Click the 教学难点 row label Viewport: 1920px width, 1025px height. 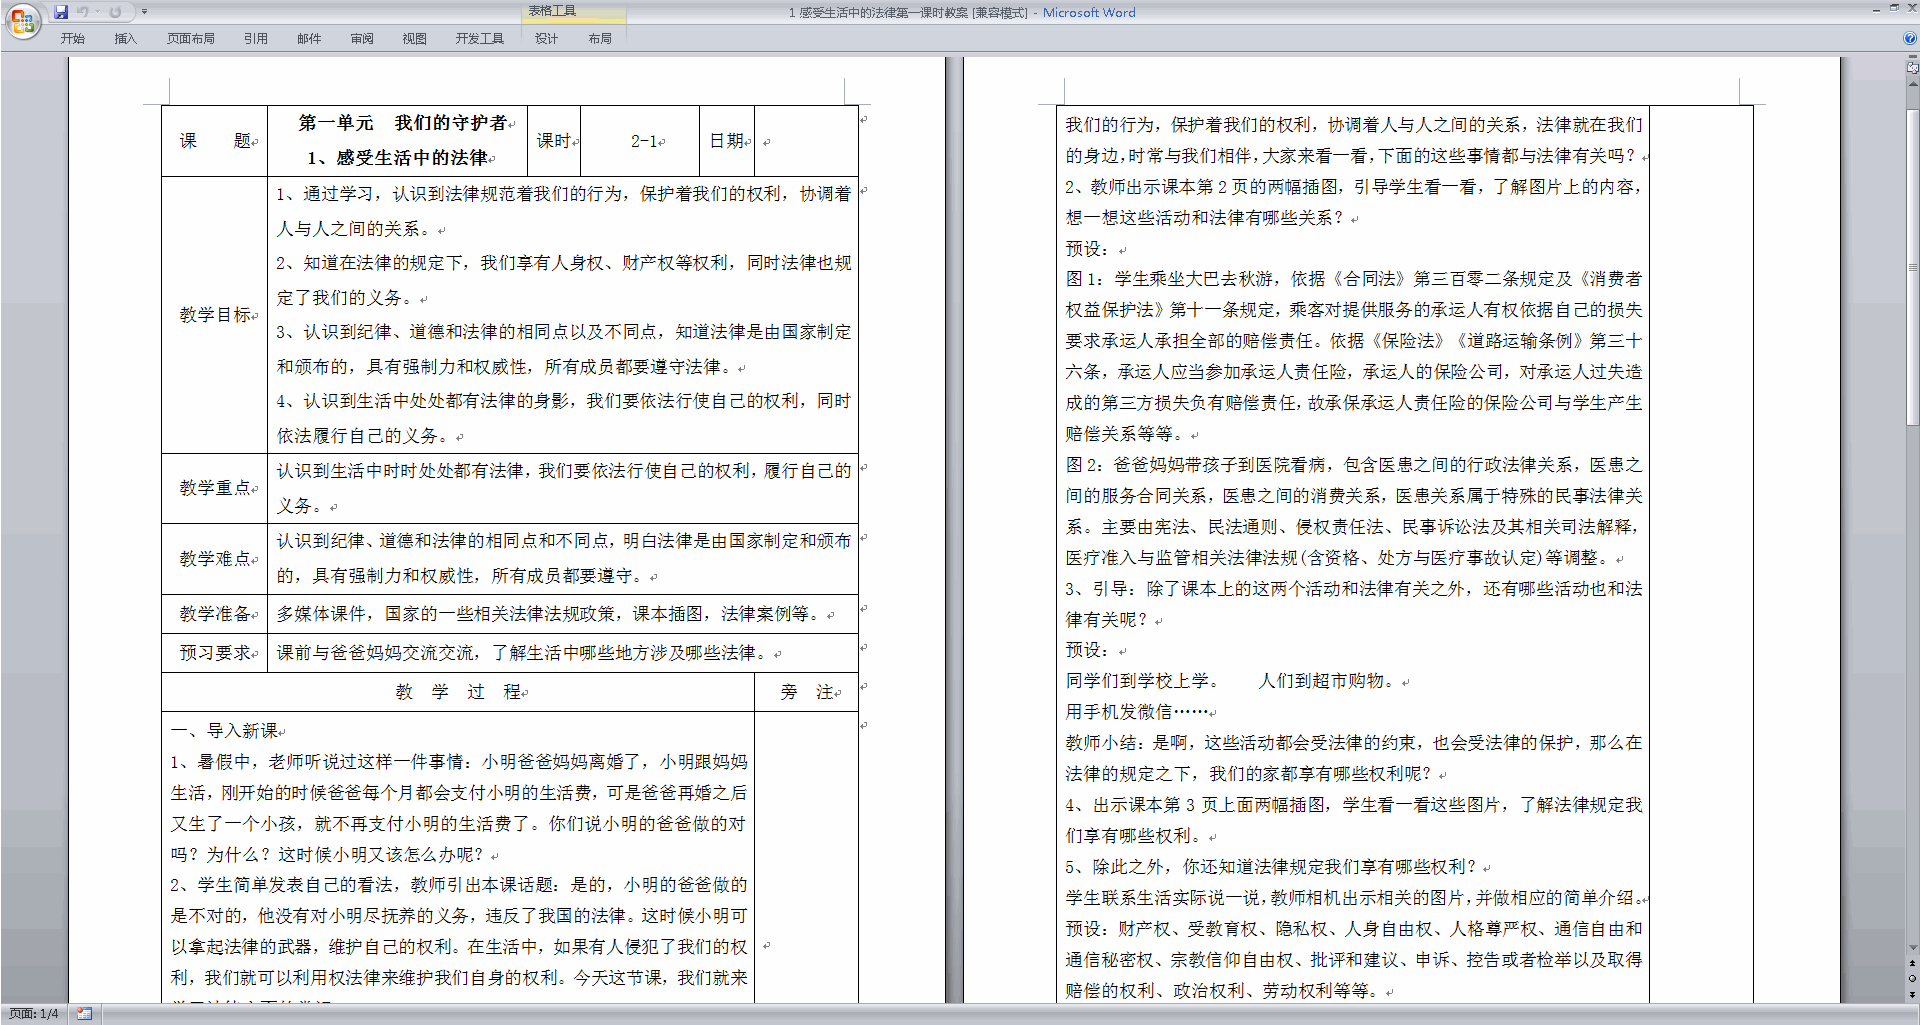(x=215, y=559)
